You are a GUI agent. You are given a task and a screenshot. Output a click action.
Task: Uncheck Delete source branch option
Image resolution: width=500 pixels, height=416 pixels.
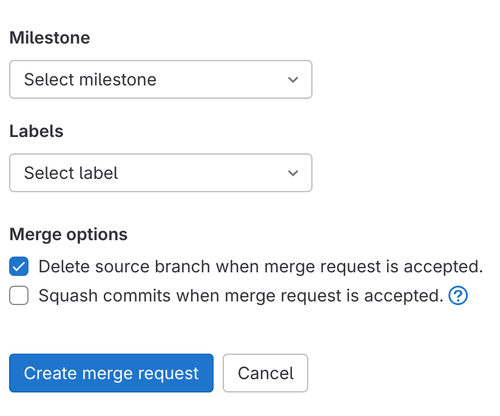click(x=19, y=266)
